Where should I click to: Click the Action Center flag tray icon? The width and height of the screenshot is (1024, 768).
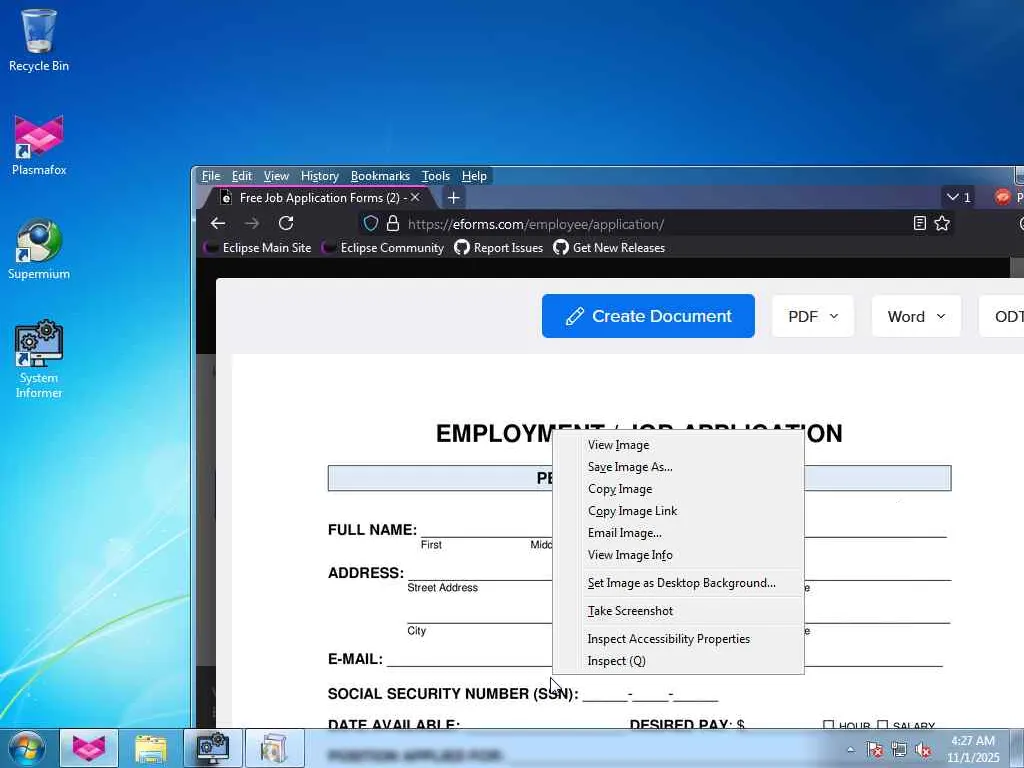tap(874, 750)
